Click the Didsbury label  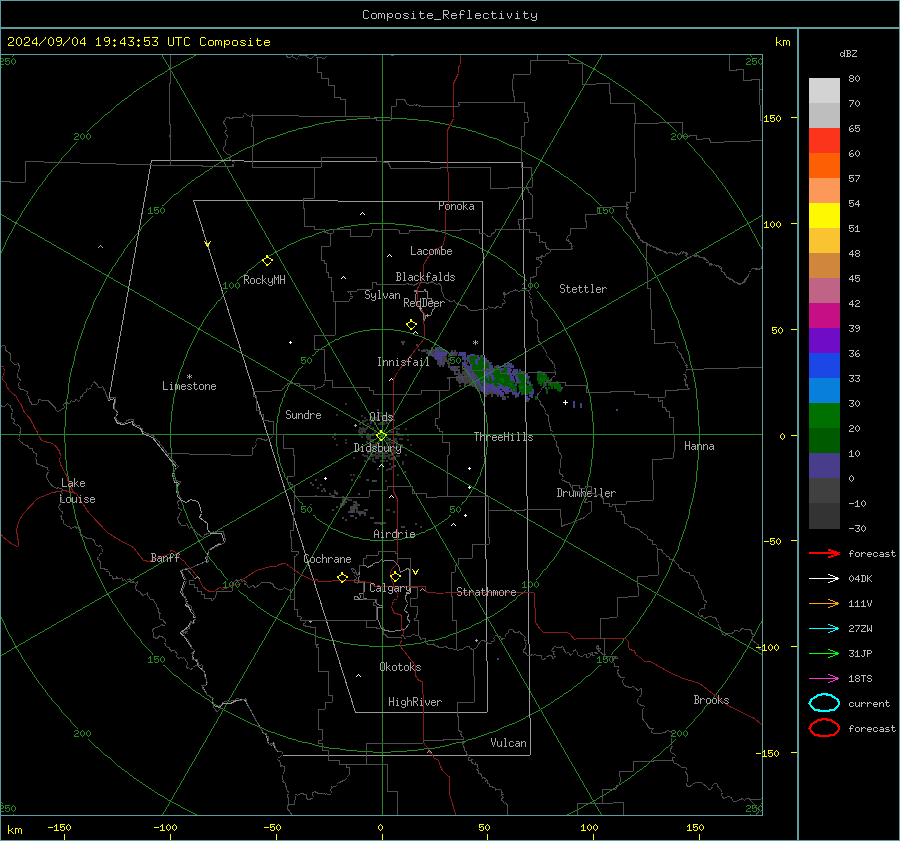coord(378,448)
